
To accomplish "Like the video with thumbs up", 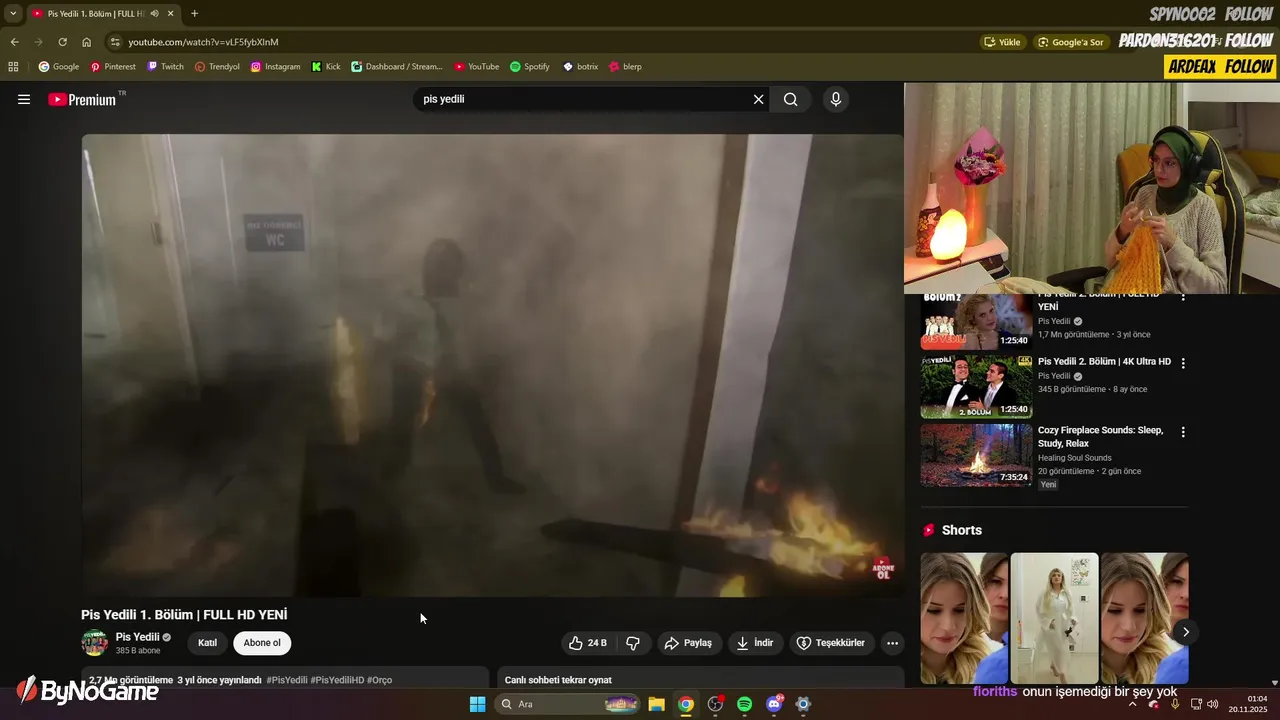I will click(588, 643).
